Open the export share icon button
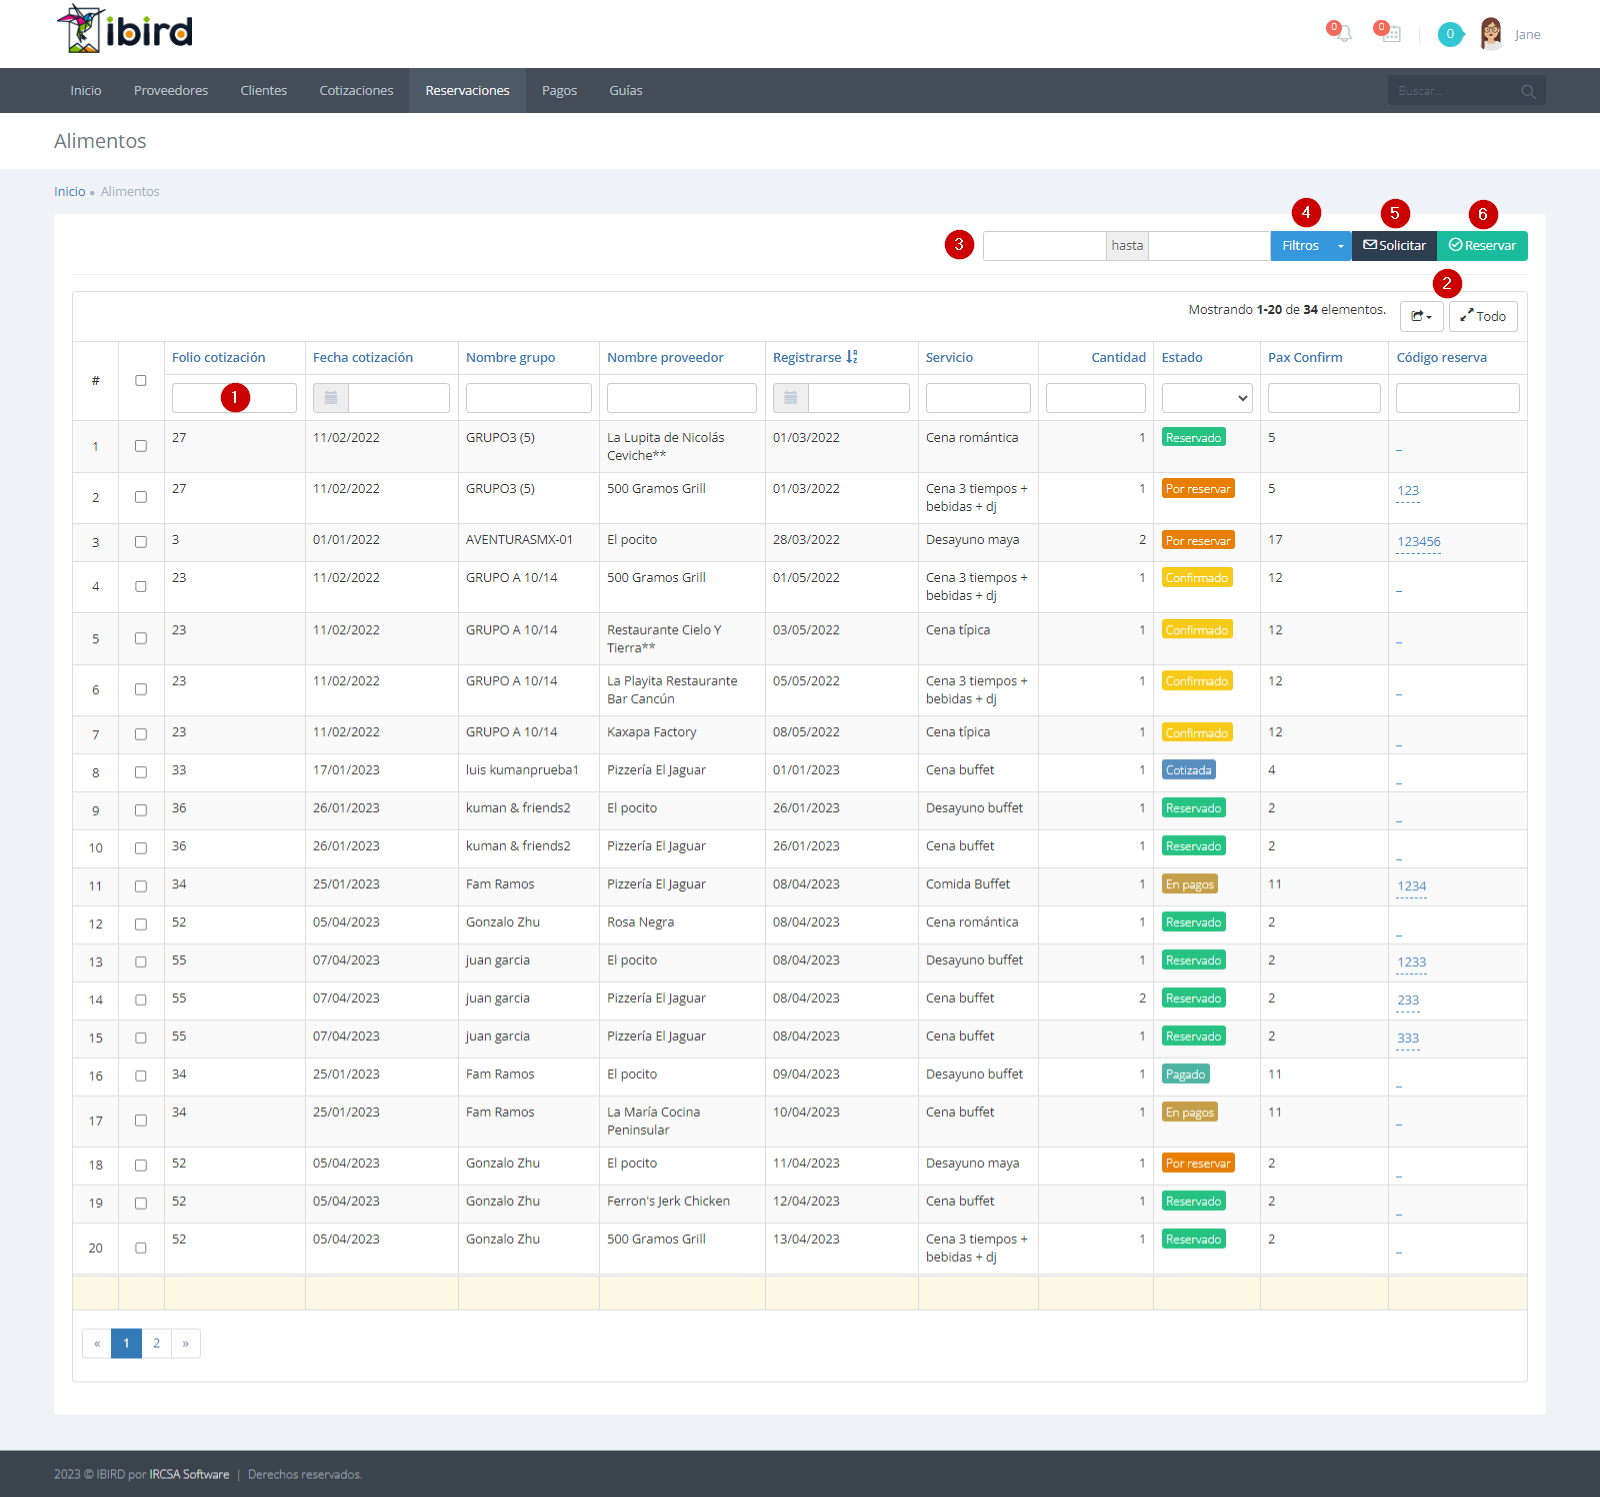1600x1497 pixels. point(1421,316)
